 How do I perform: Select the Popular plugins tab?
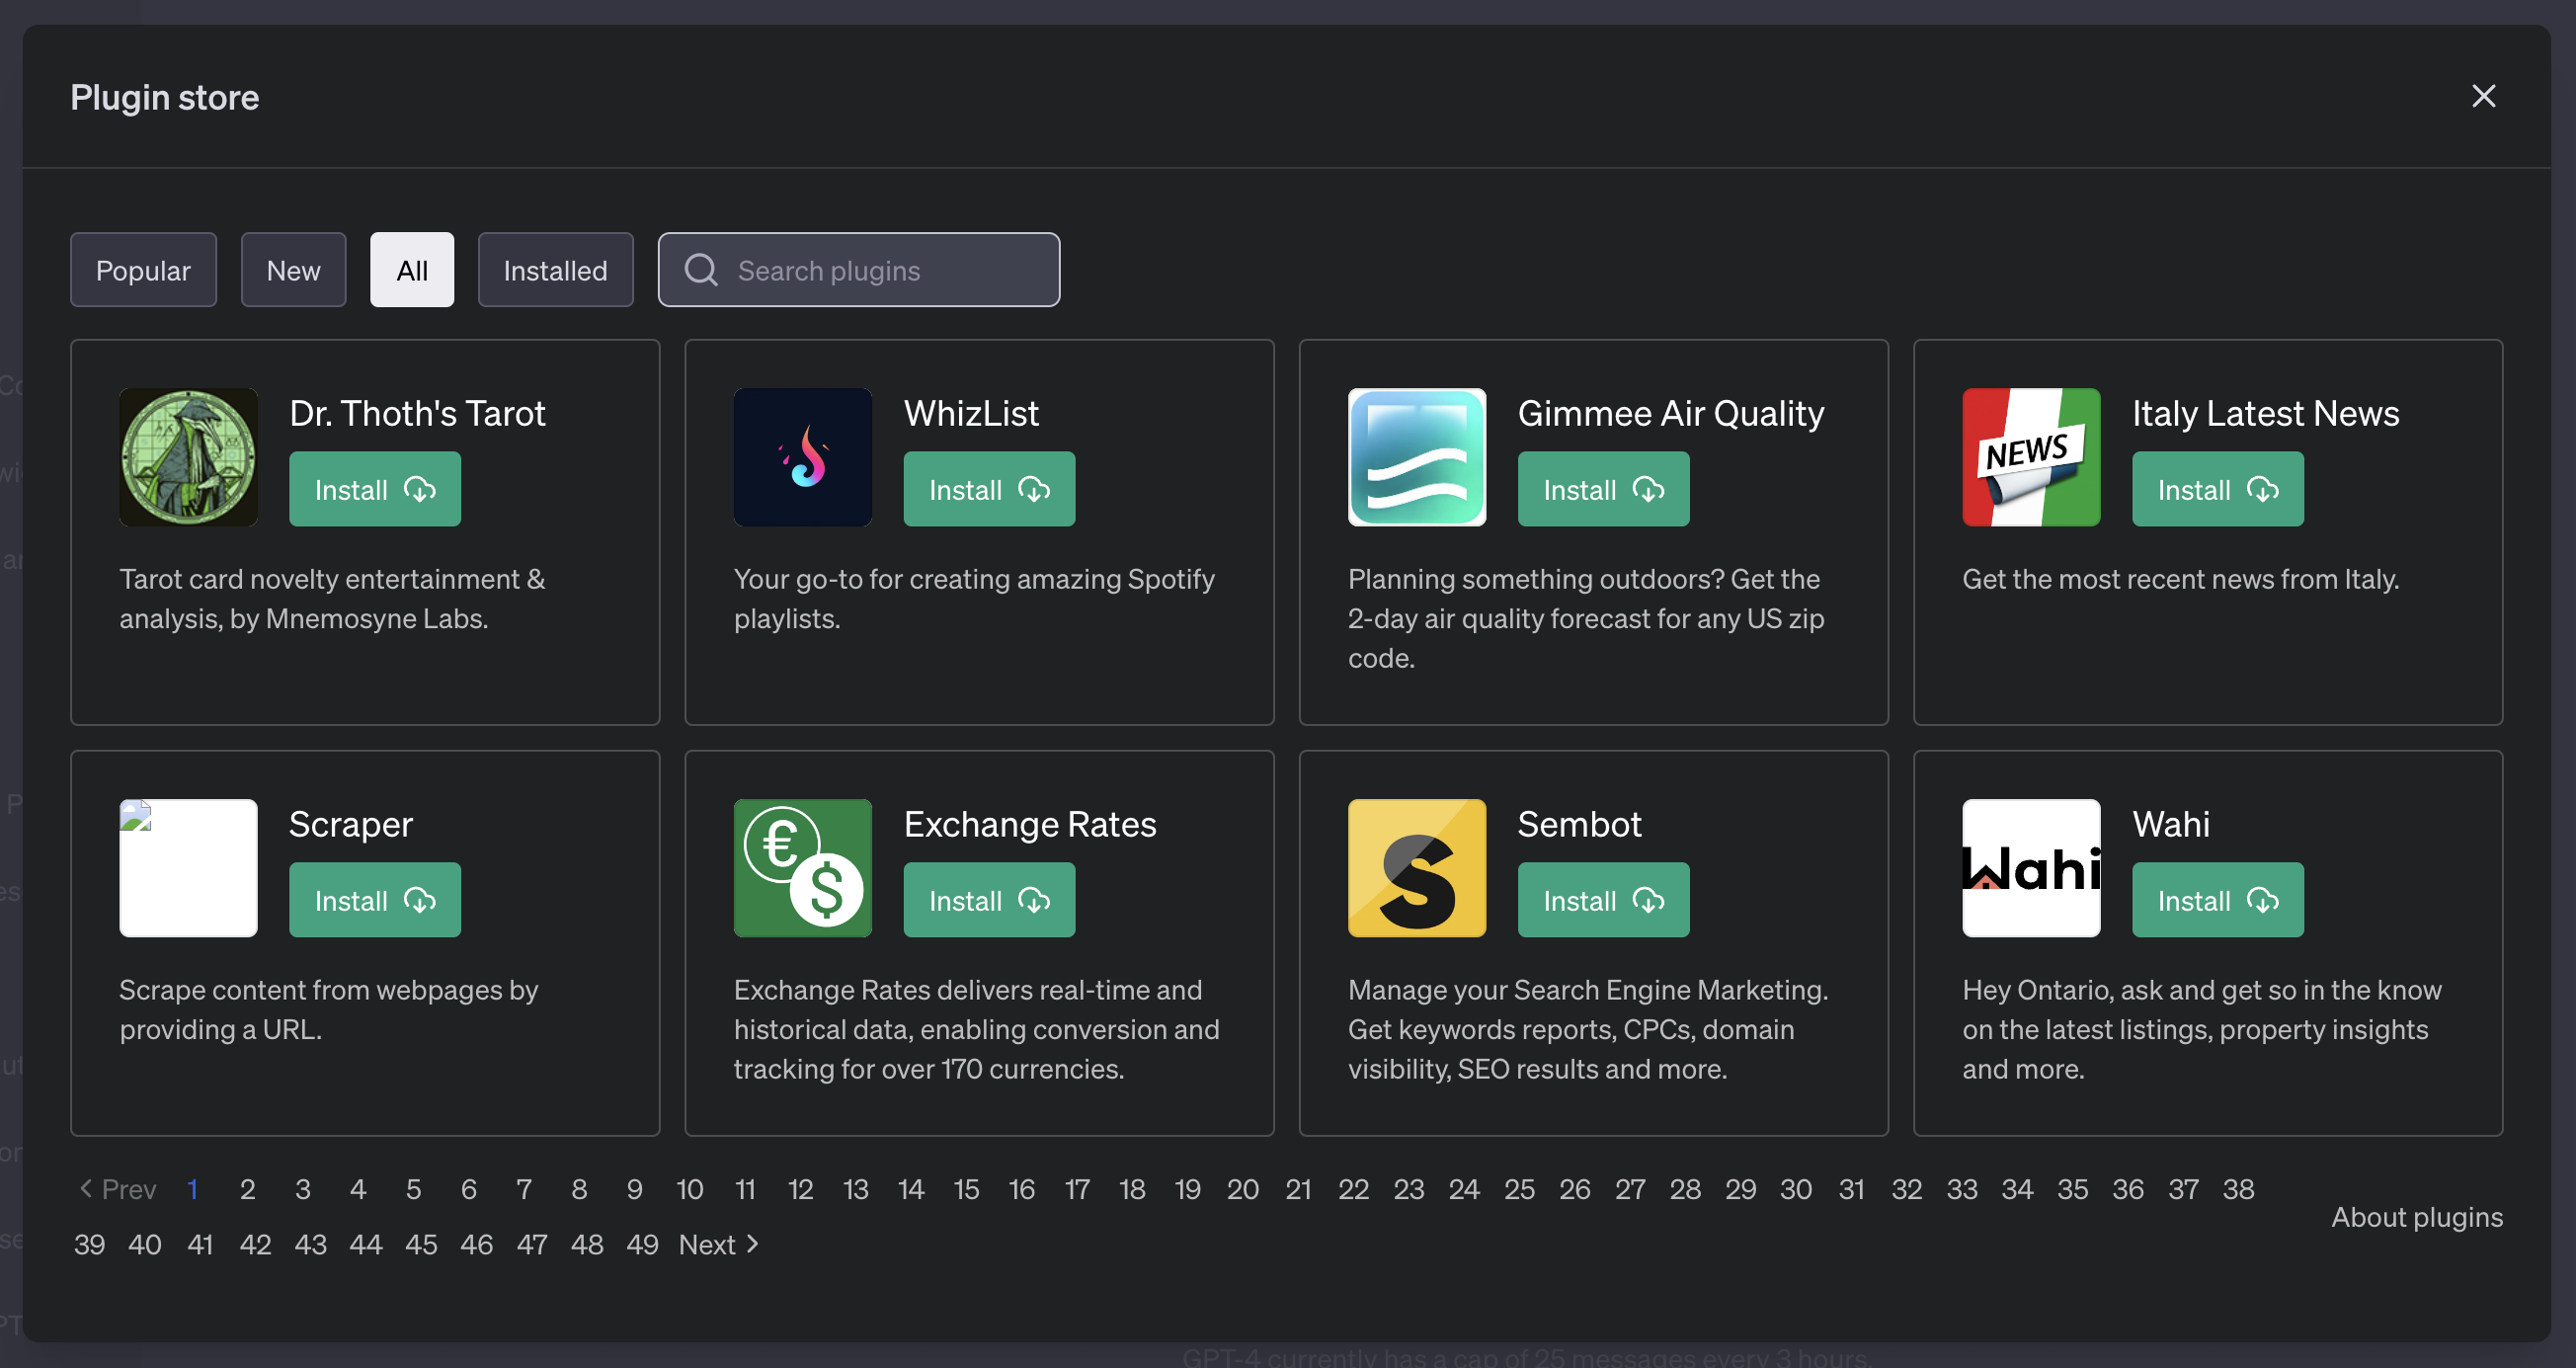click(143, 270)
